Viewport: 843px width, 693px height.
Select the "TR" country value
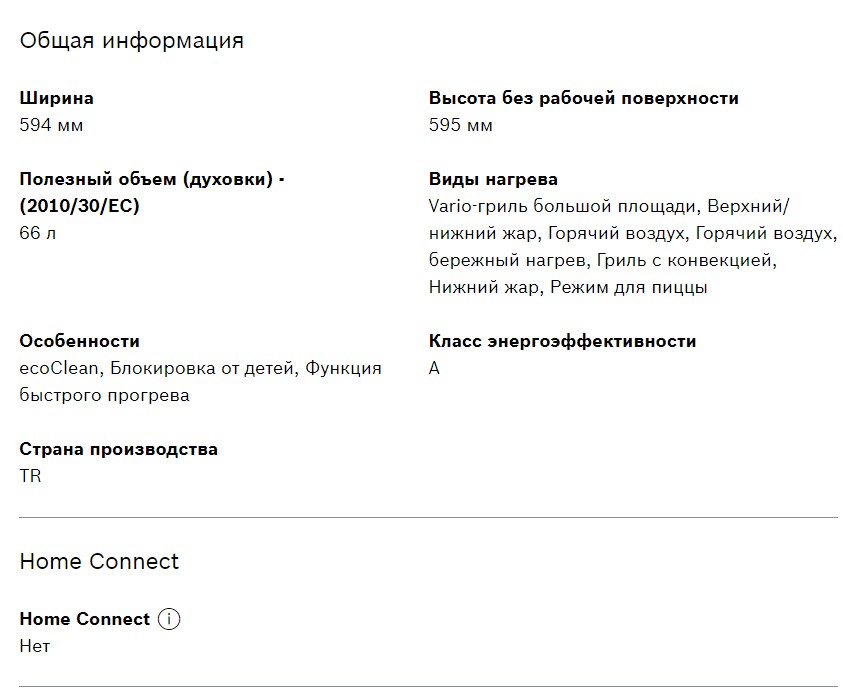pyautogui.click(x=31, y=476)
